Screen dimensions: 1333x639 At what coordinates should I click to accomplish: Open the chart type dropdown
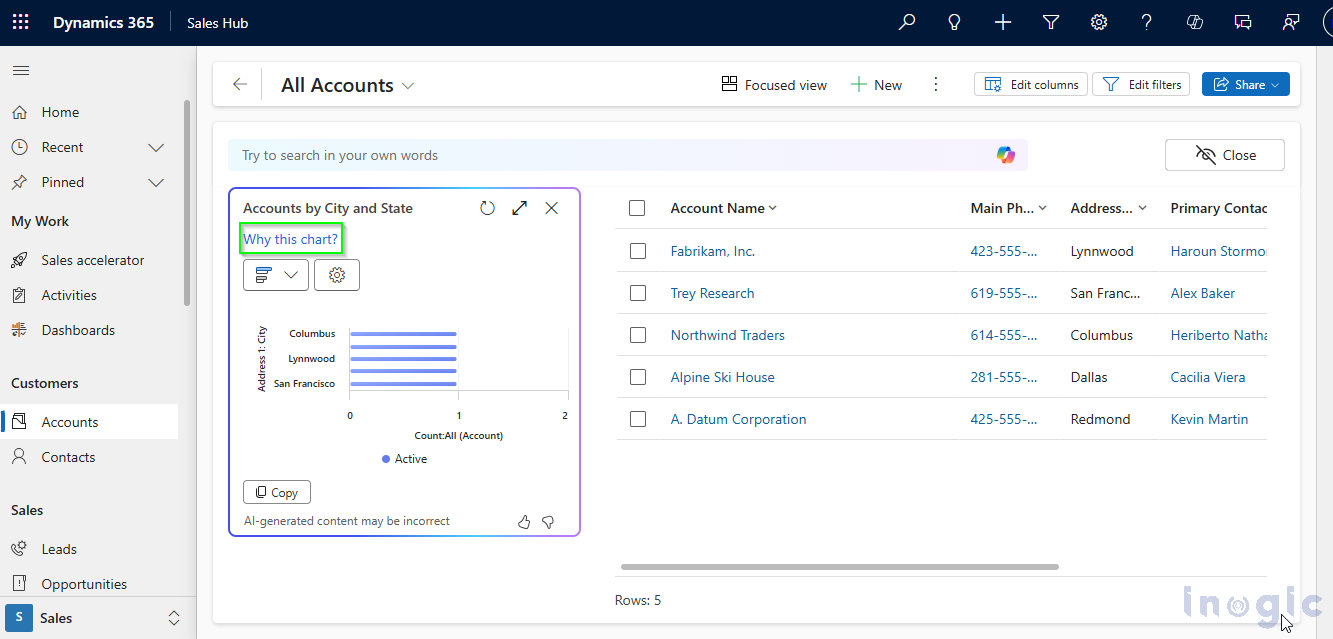(x=276, y=275)
